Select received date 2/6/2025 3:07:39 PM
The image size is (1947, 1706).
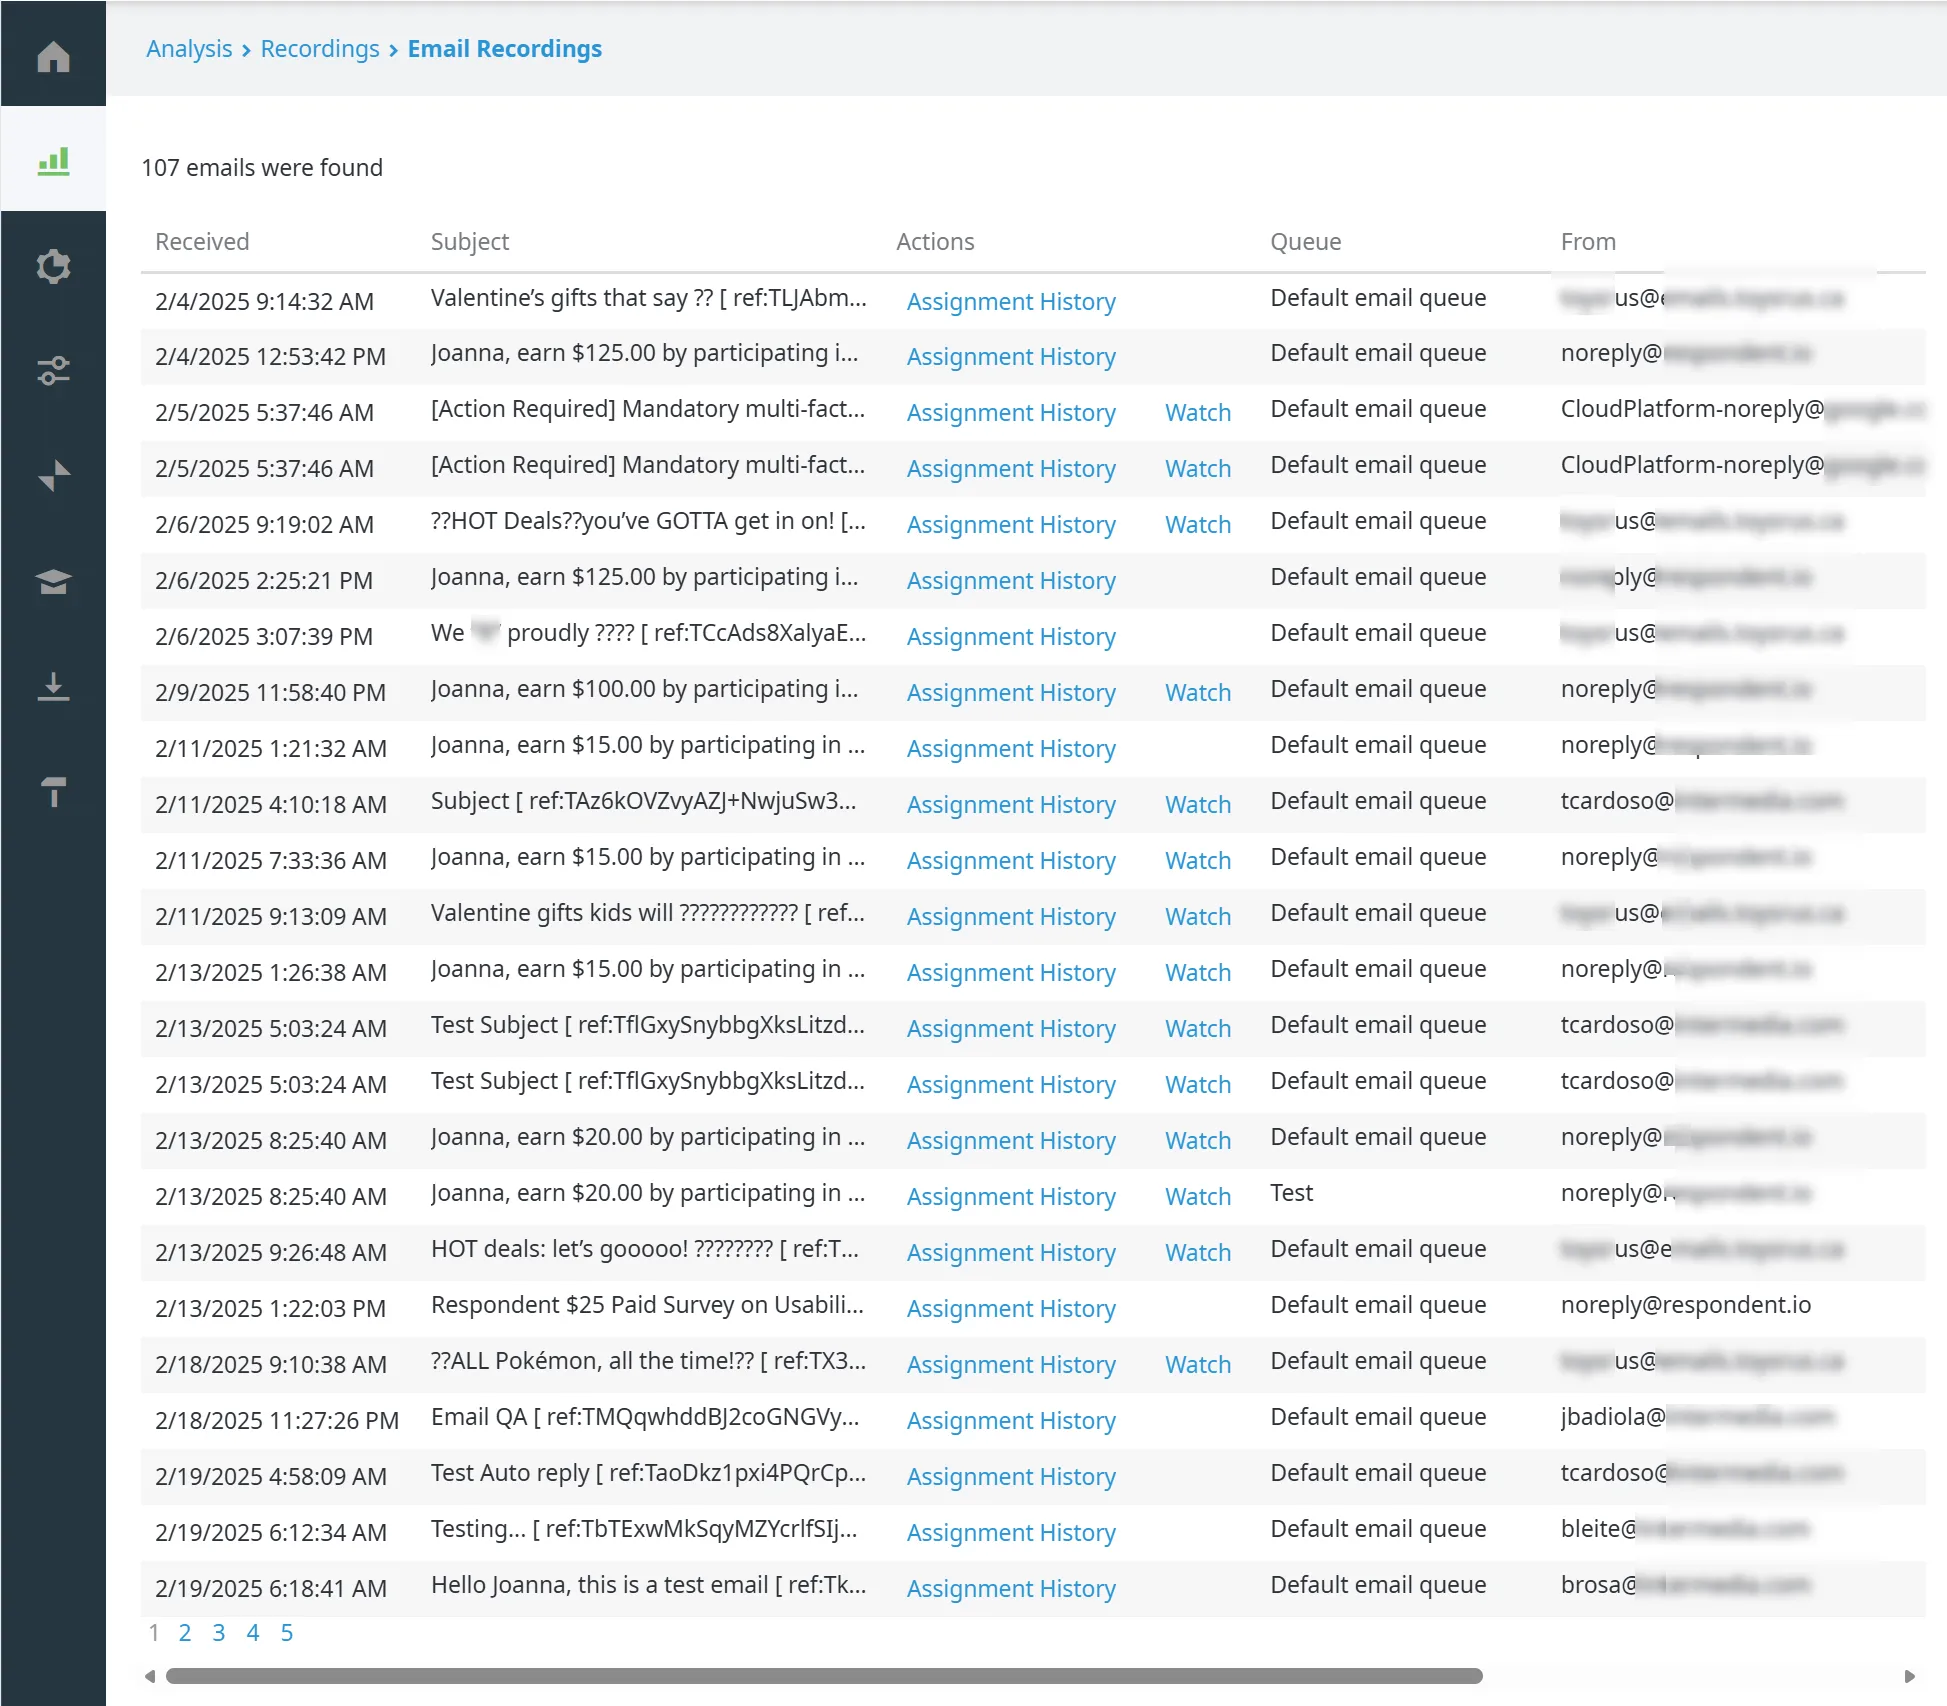pos(264,637)
